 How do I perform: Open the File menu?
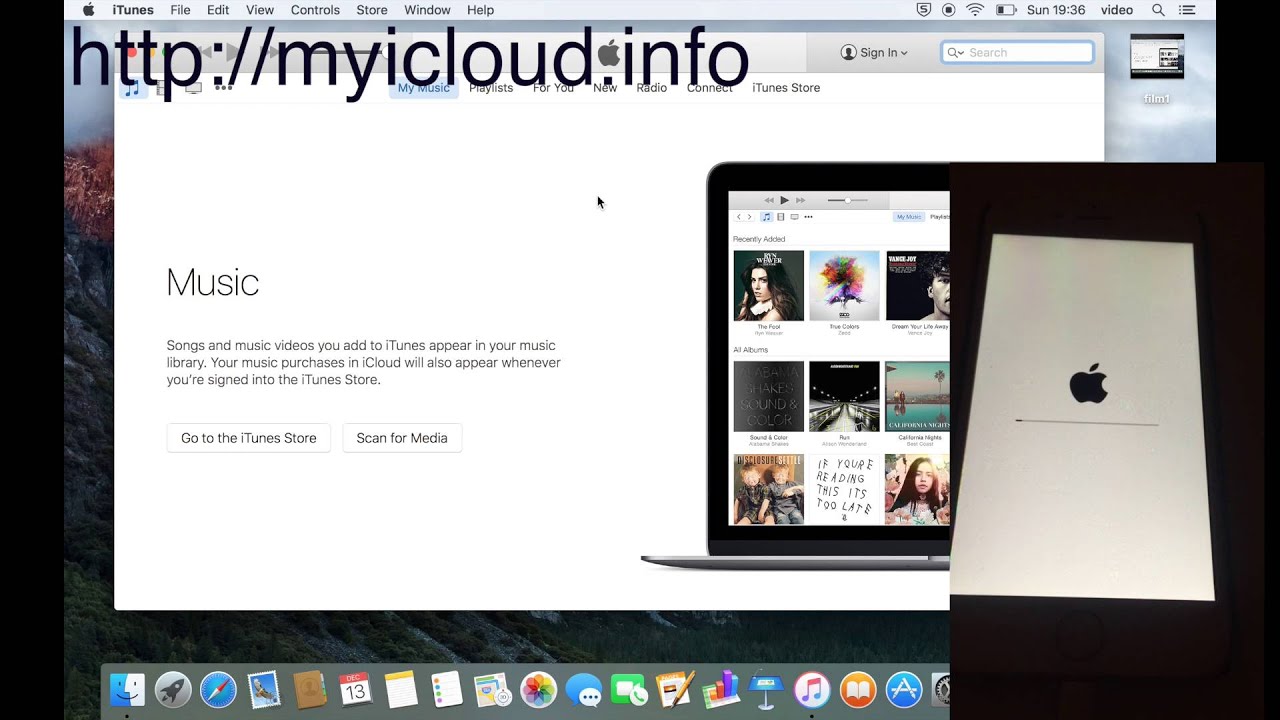(180, 10)
